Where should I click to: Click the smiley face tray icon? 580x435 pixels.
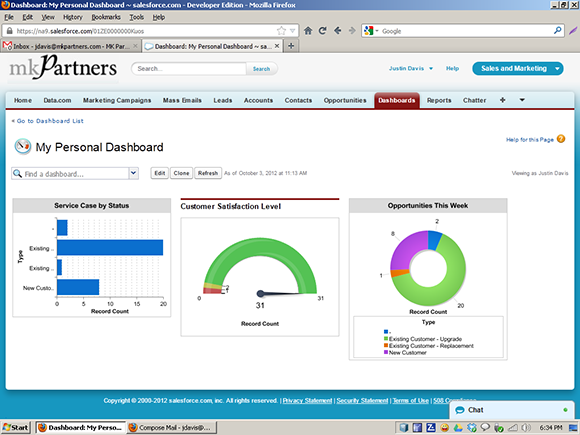click(x=445, y=428)
